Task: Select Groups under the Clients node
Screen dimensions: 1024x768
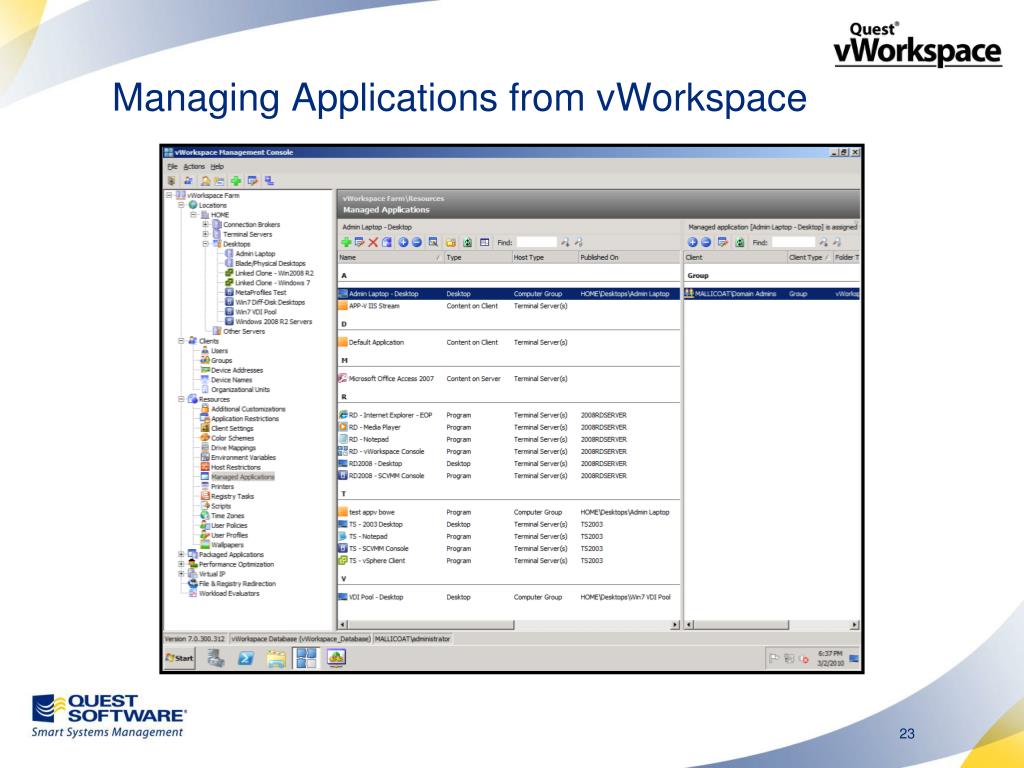Action: coord(221,360)
